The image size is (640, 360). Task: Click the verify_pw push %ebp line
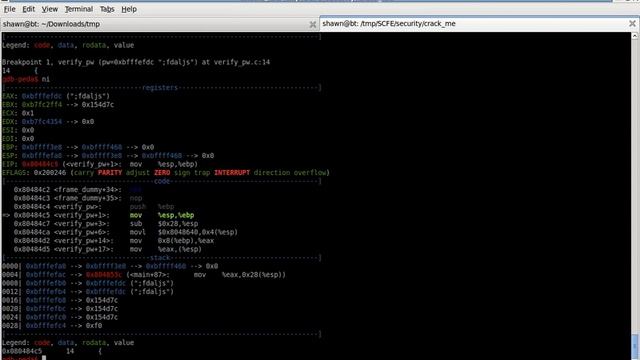(x=94, y=207)
